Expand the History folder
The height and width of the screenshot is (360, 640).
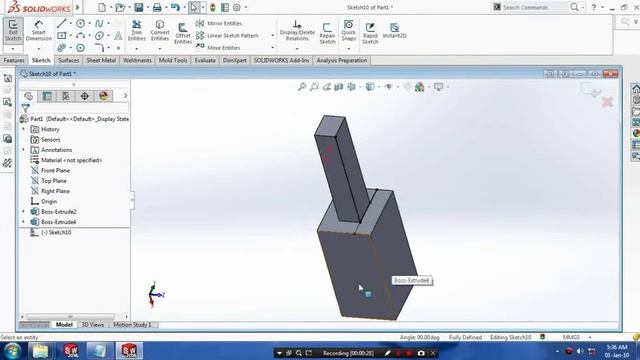pyautogui.click(x=23, y=129)
